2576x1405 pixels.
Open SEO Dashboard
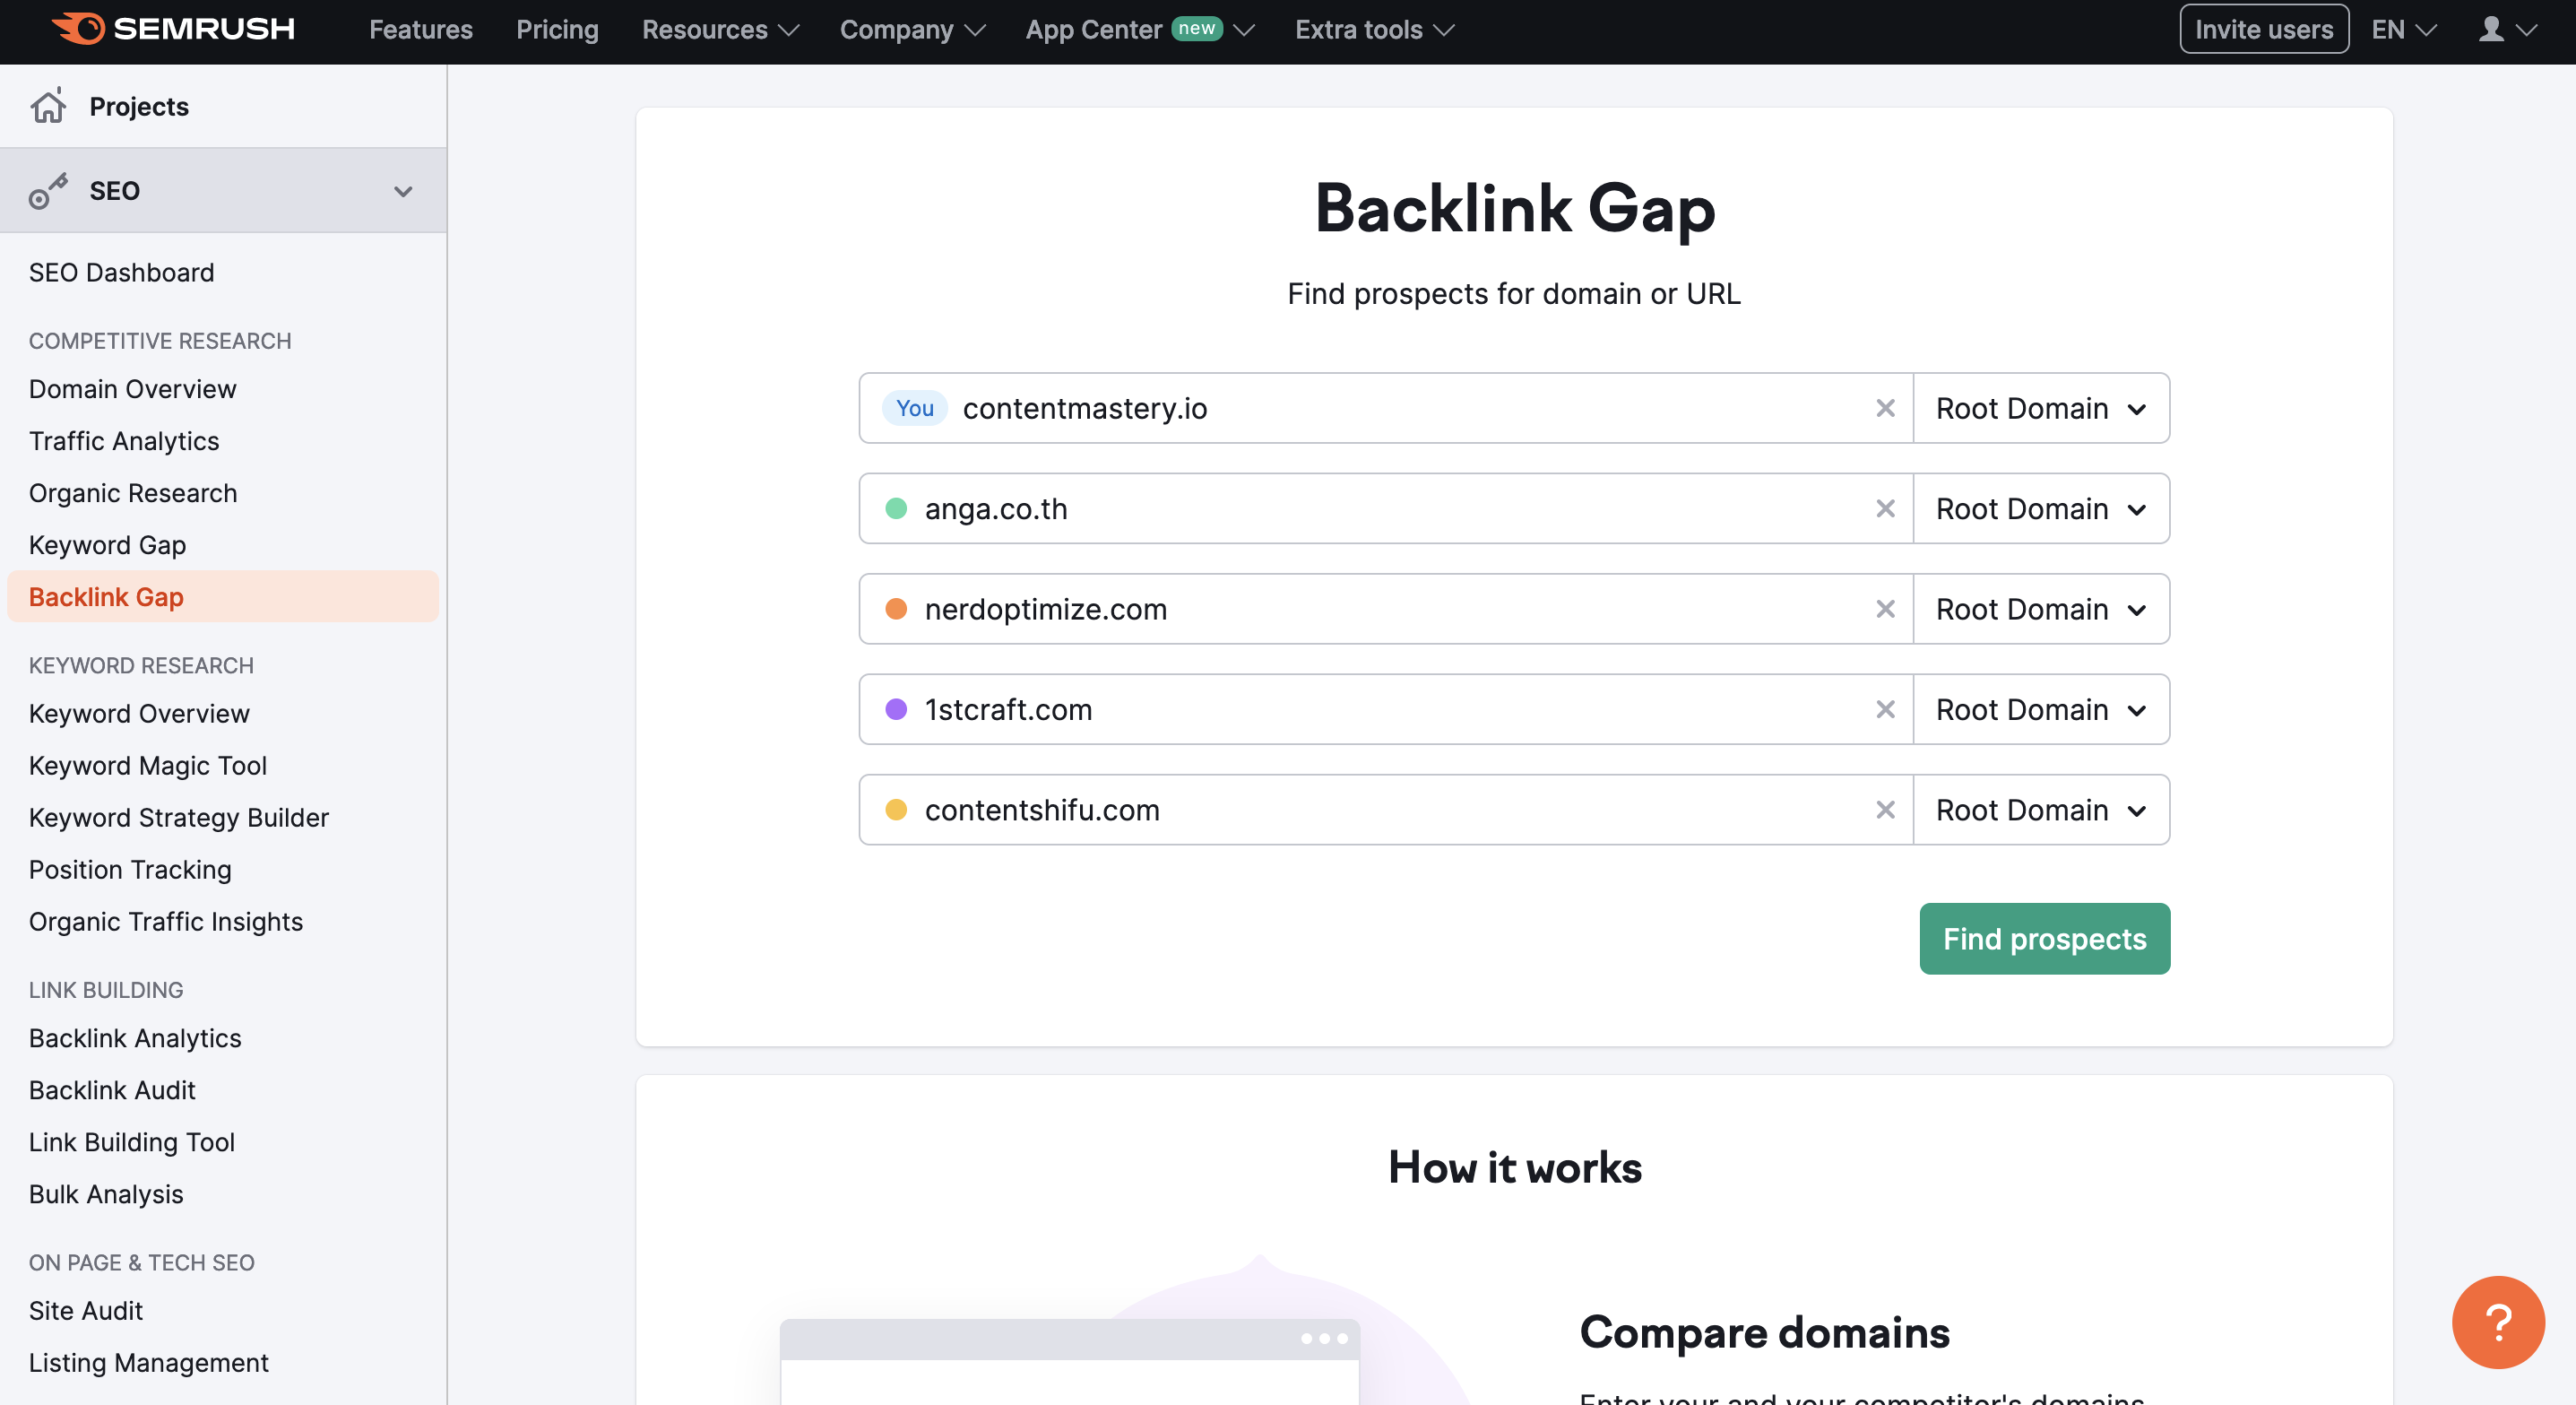click(x=121, y=272)
